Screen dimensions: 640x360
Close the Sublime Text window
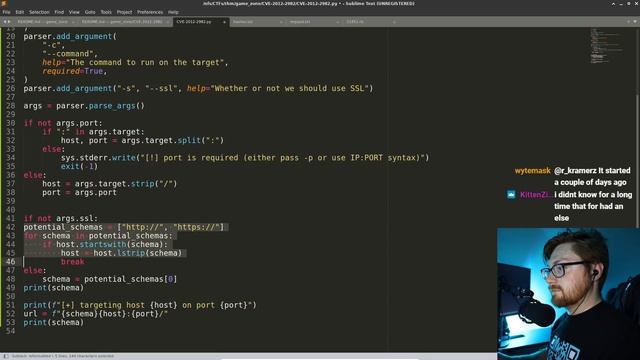point(636,3)
